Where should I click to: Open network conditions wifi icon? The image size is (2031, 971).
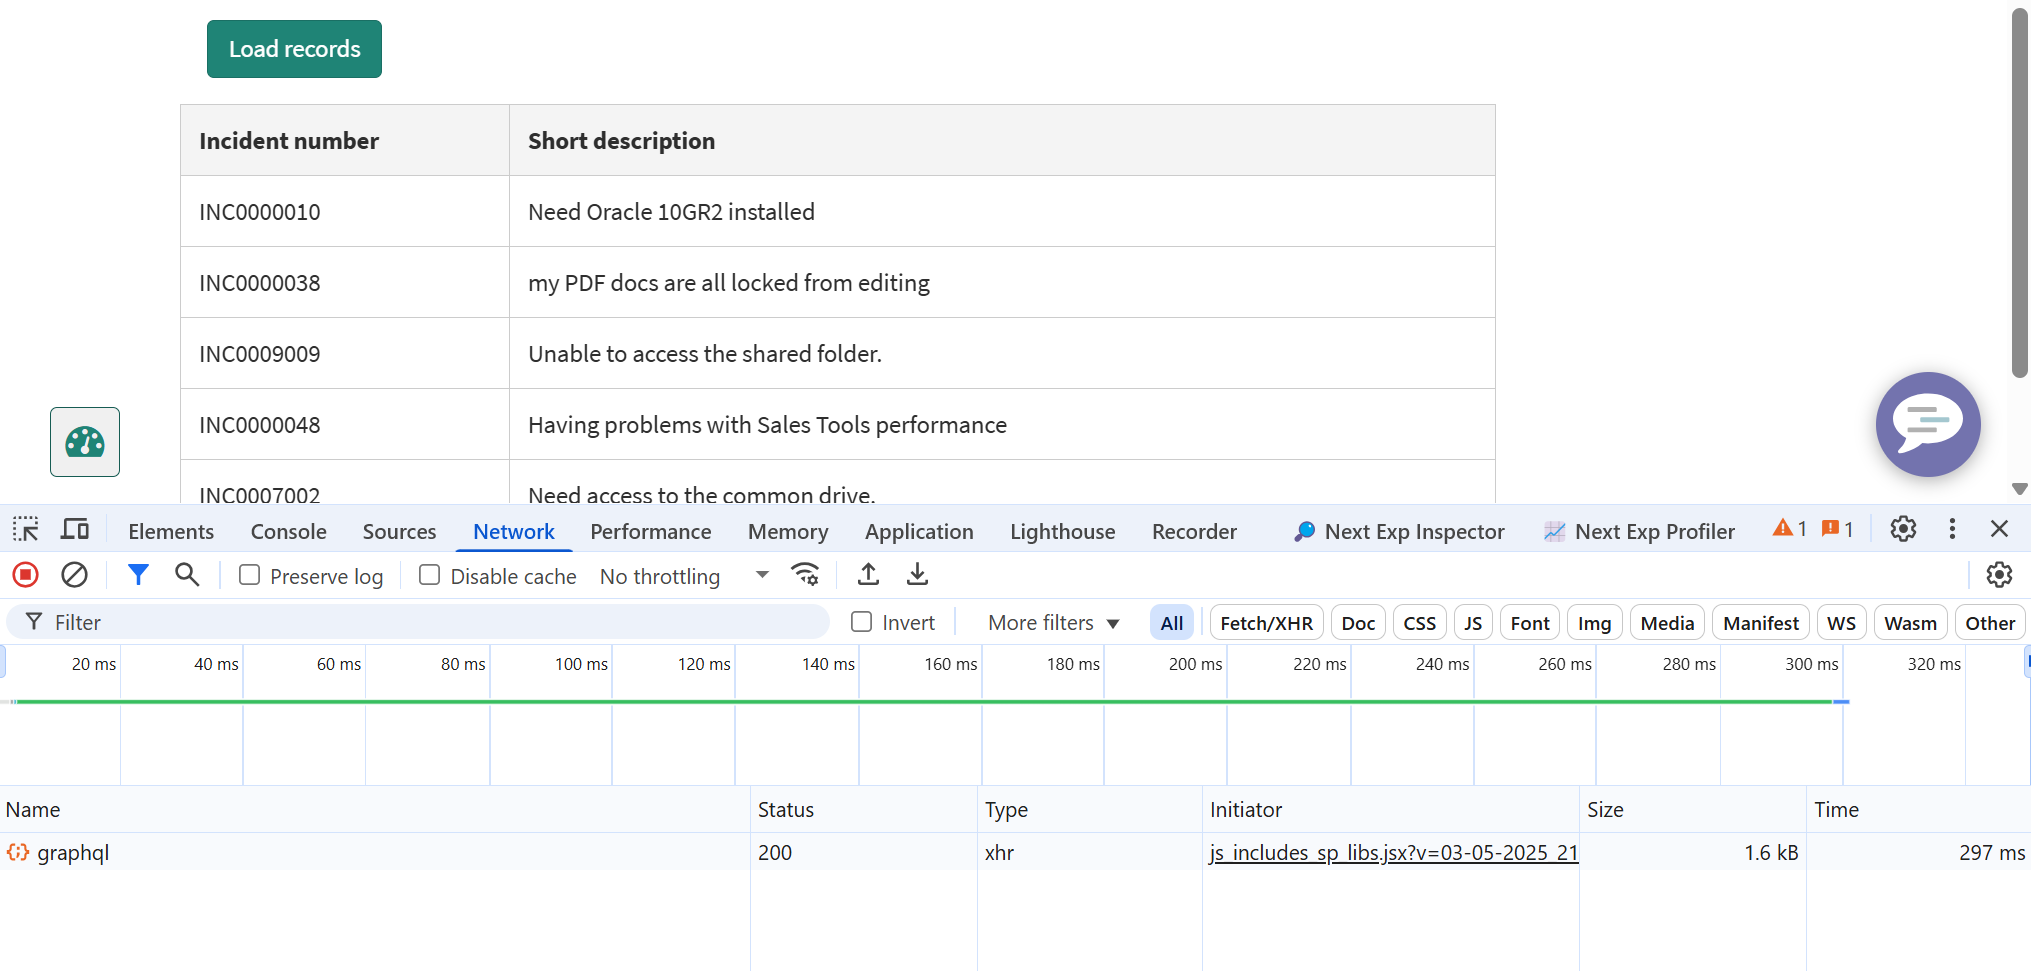tap(805, 575)
